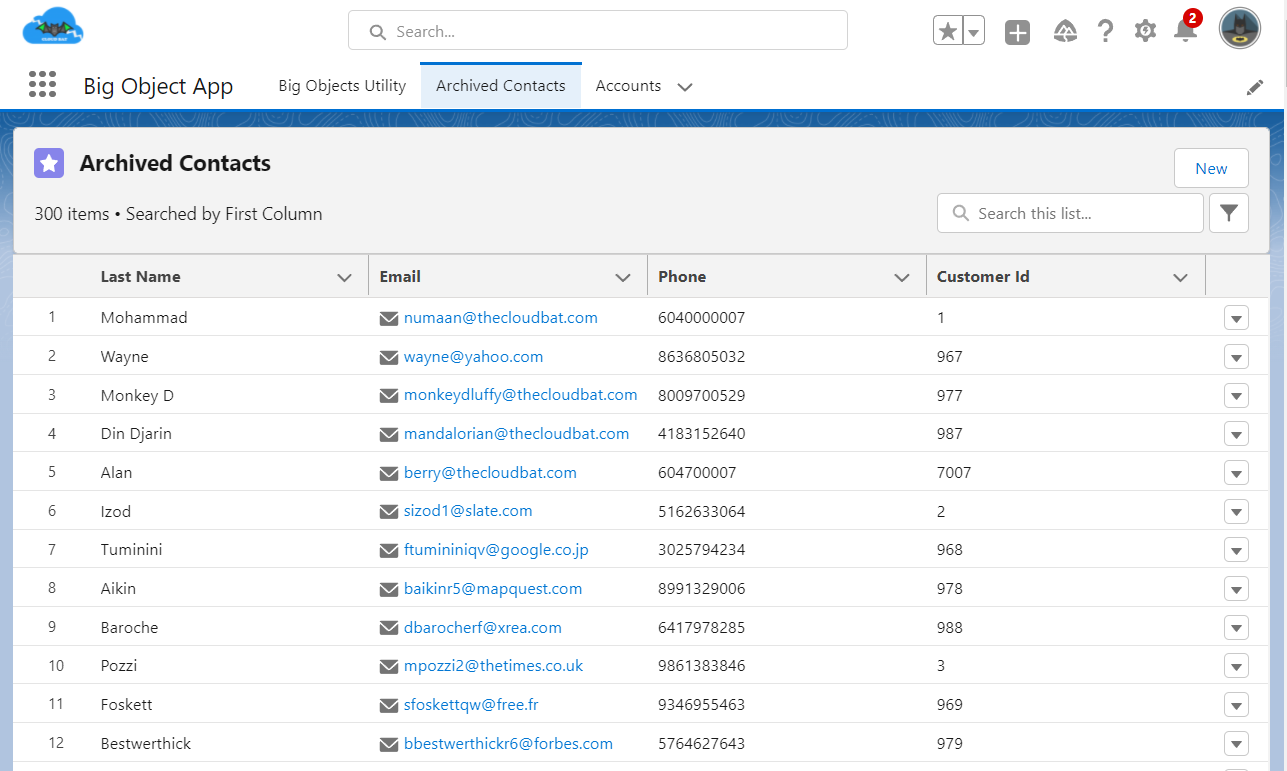Switch to the Big Objects Utility tab

click(x=342, y=86)
